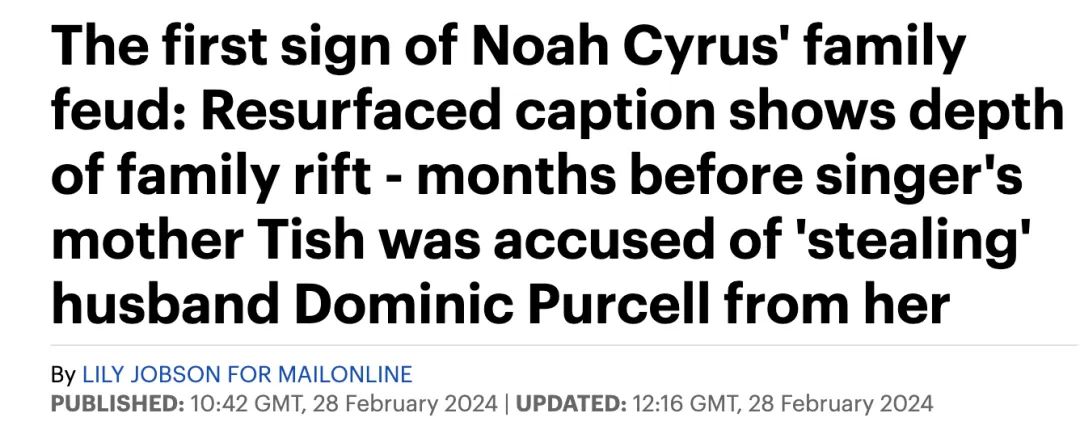1080x430 pixels.
Task: Open author link Lily Jobson for MailOnline
Action: pos(247,375)
